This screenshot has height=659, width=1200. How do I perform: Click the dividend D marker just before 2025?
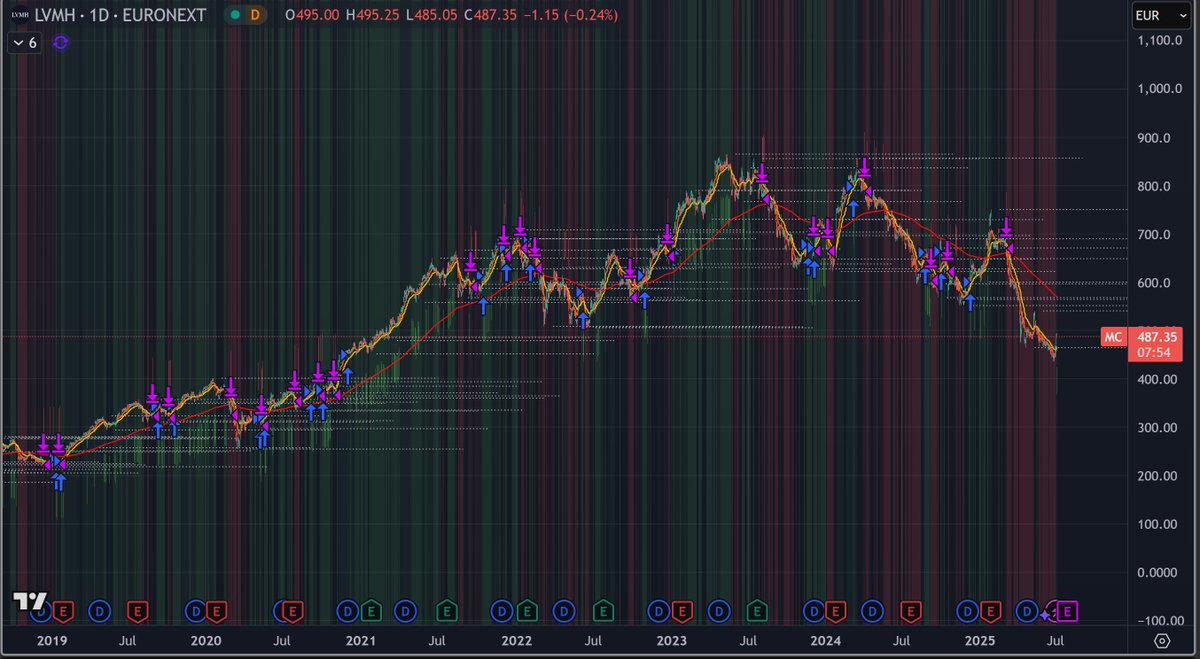[x=968, y=609]
